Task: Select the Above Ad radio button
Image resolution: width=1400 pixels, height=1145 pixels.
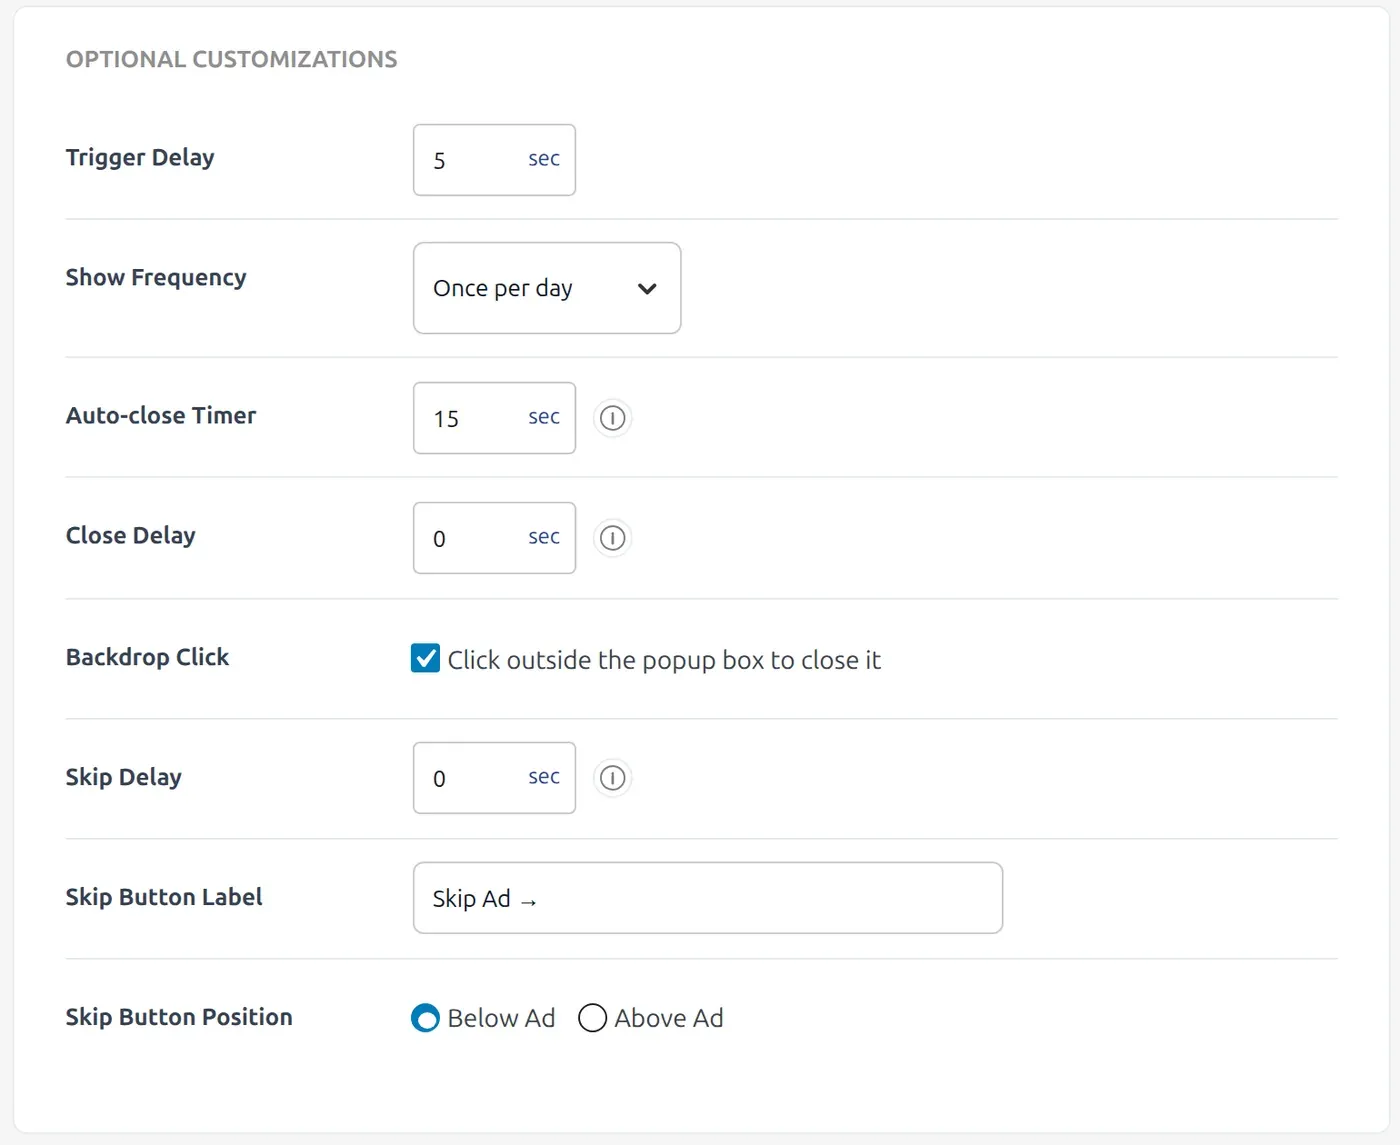Action: 592,1018
